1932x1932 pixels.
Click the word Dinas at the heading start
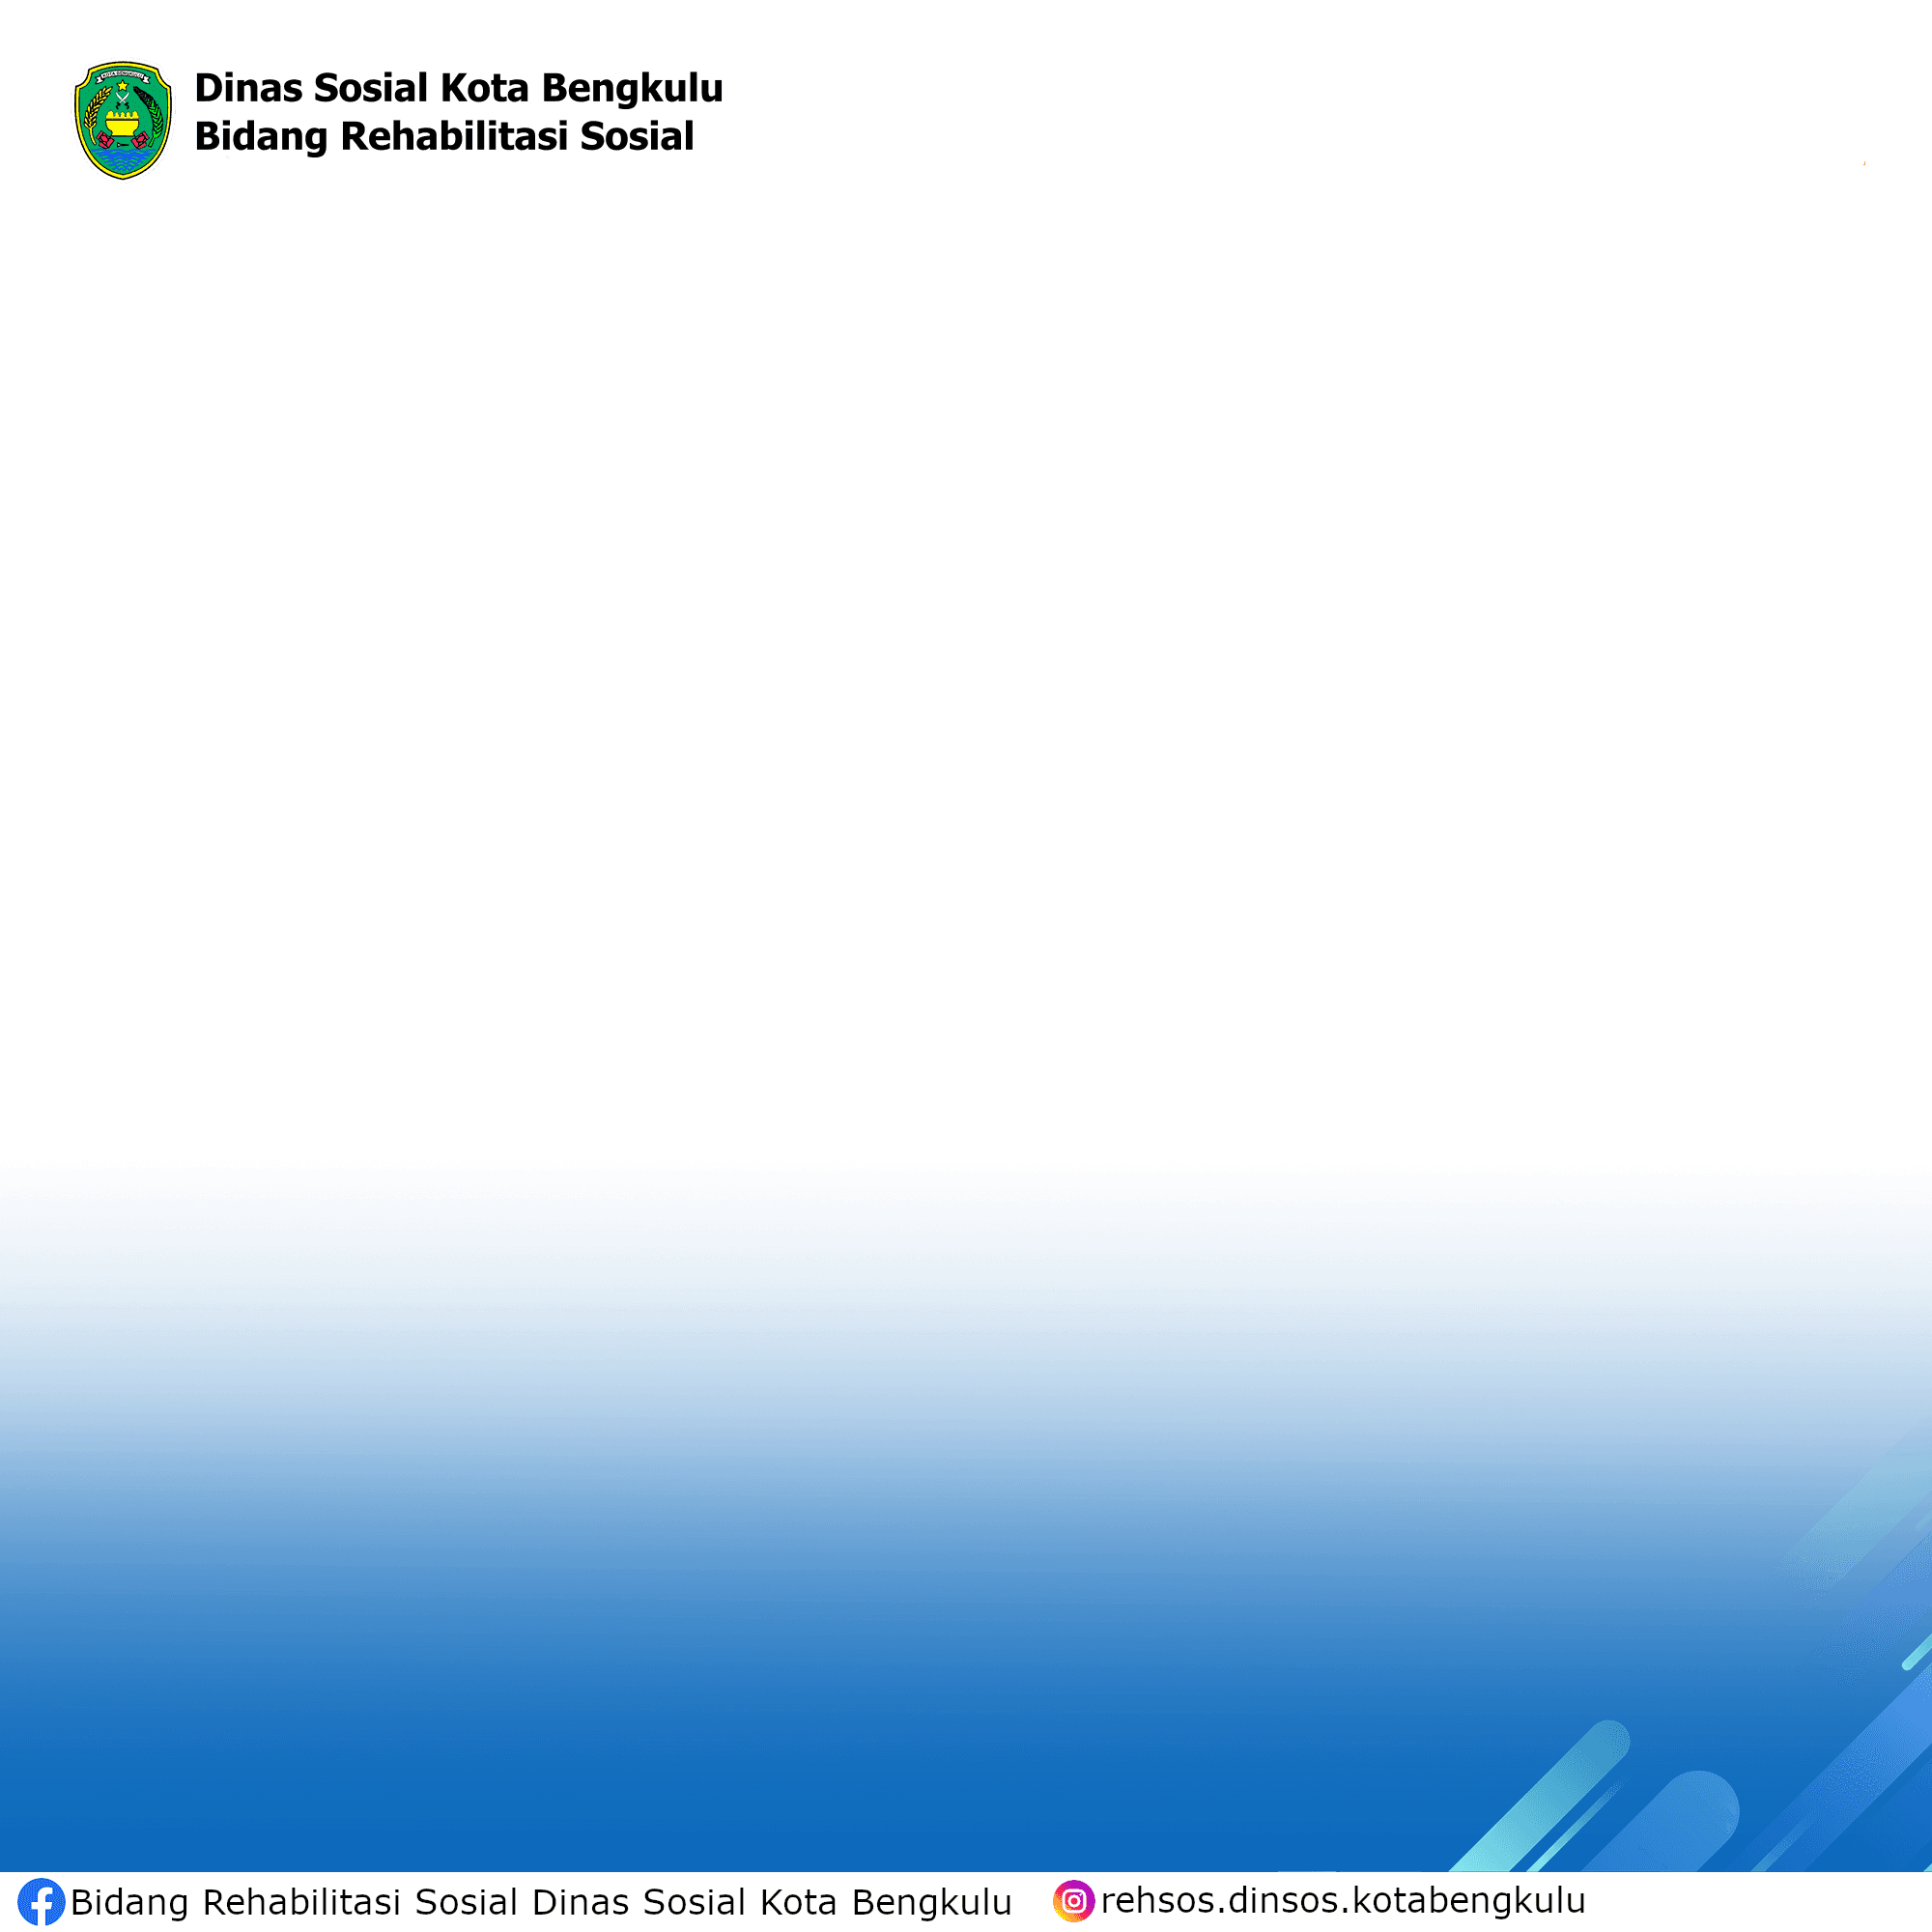249,88
